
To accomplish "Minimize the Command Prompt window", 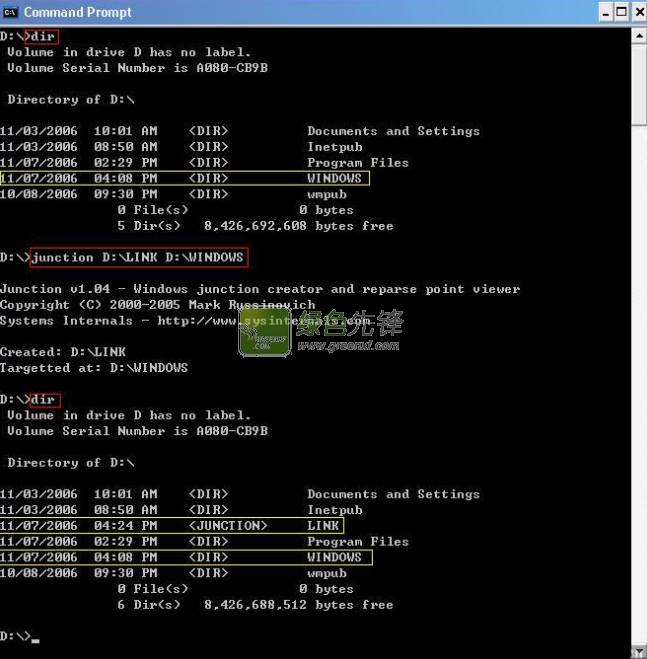I will 607,12.
